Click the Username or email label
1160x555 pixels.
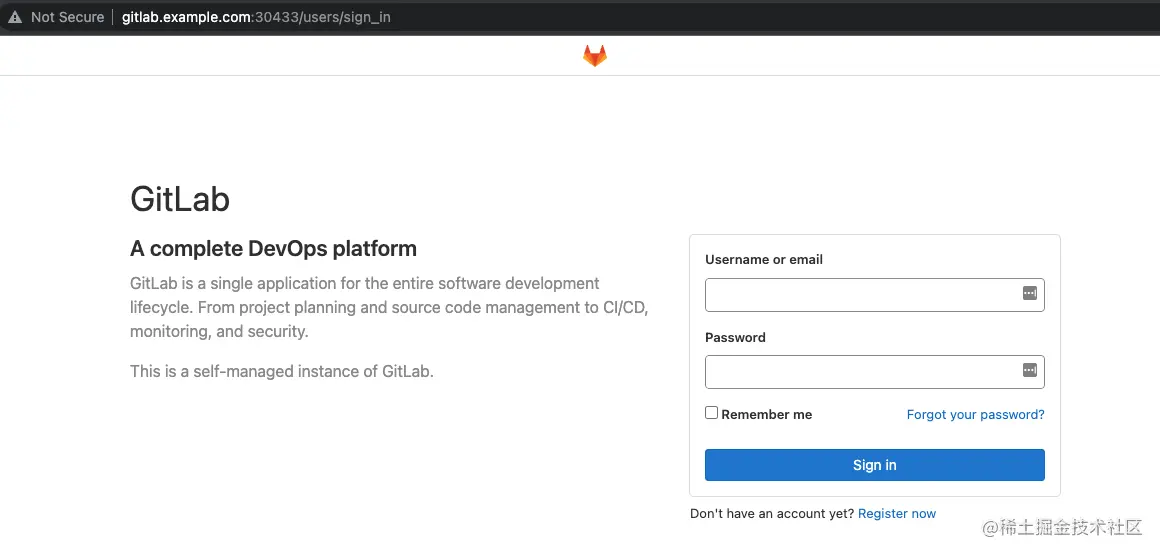coord(763,260)
